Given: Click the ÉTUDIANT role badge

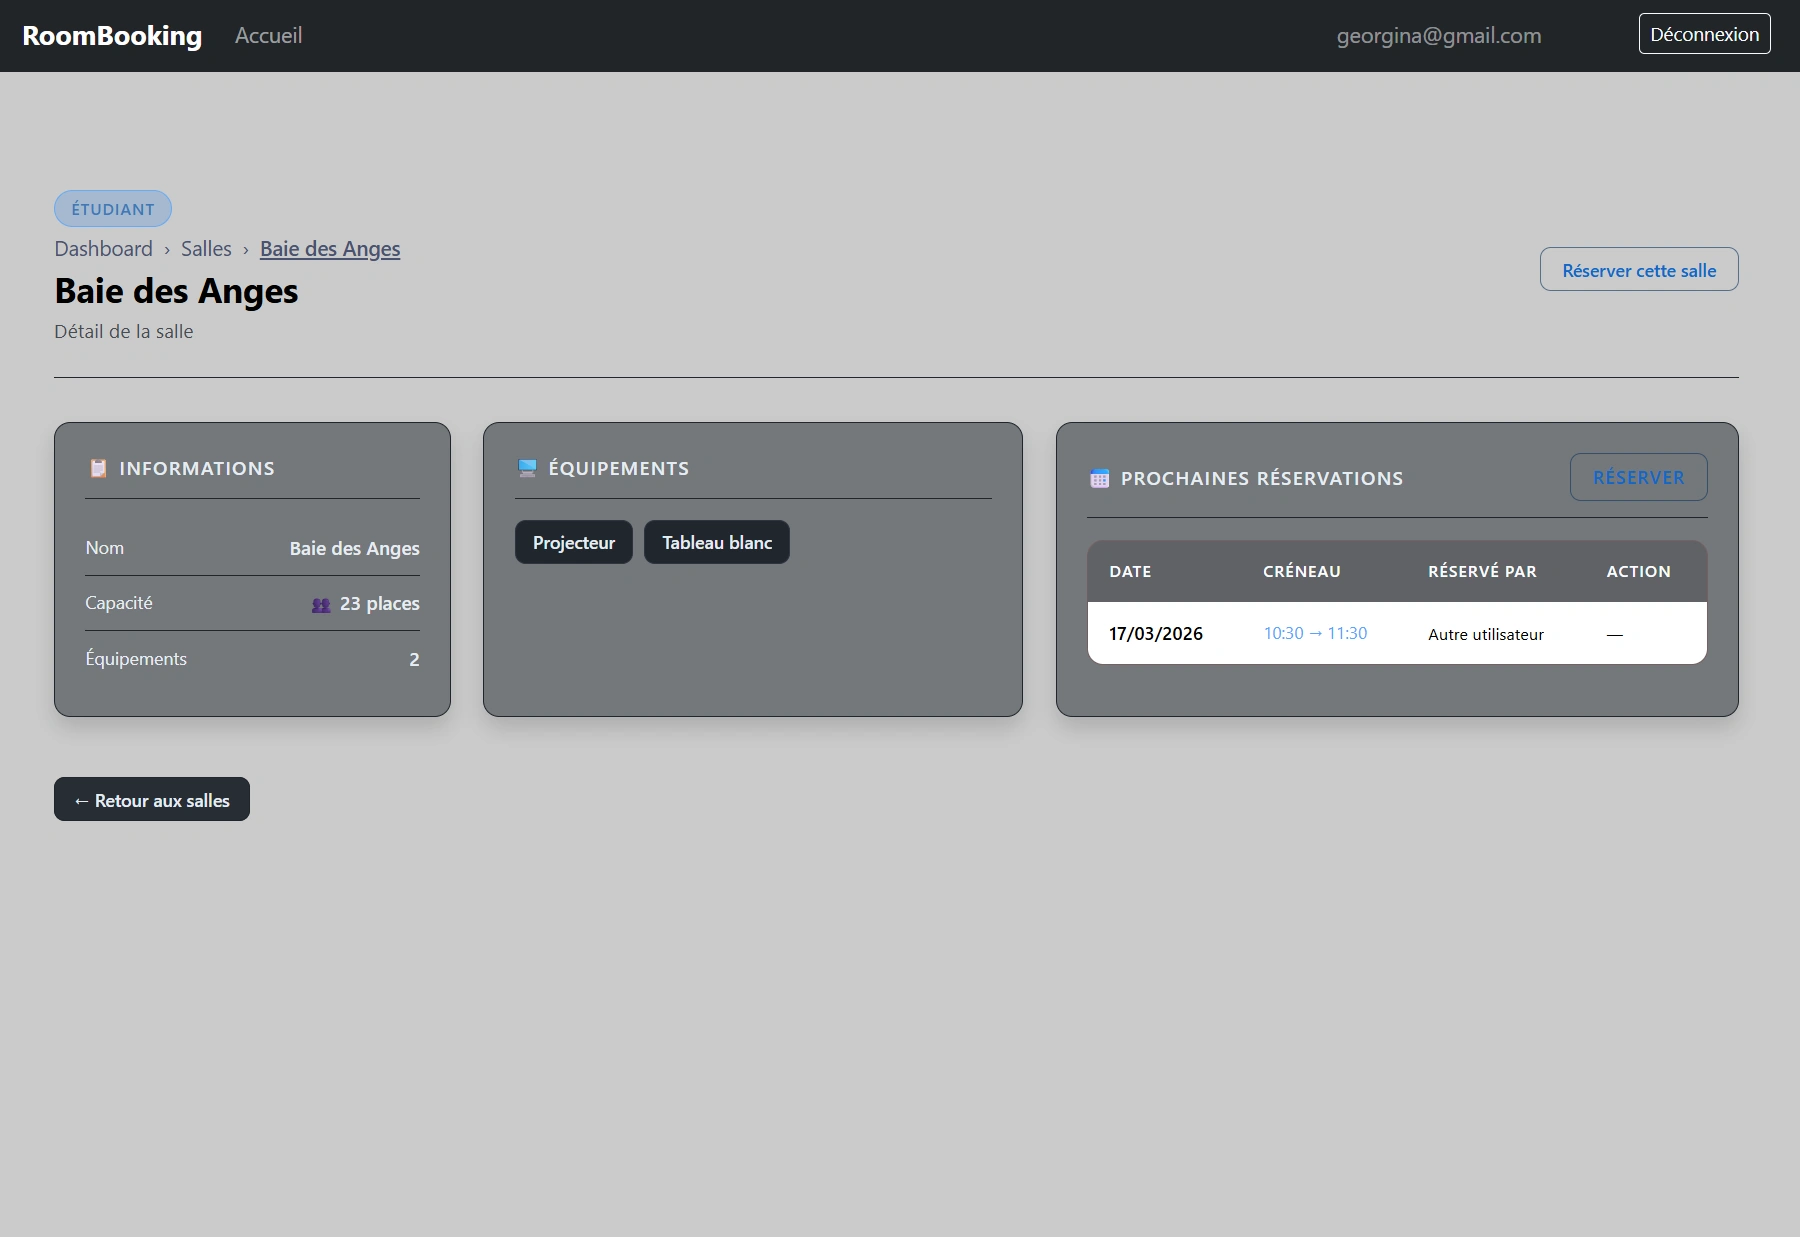Looking at the screenshot, I should tap(113, 209).
